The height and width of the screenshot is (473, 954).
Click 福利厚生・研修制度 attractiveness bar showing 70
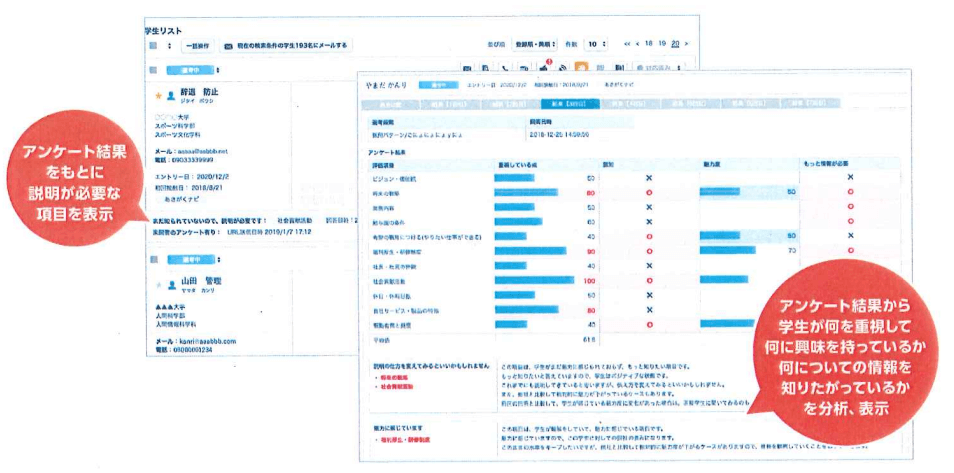pos(728,250)
